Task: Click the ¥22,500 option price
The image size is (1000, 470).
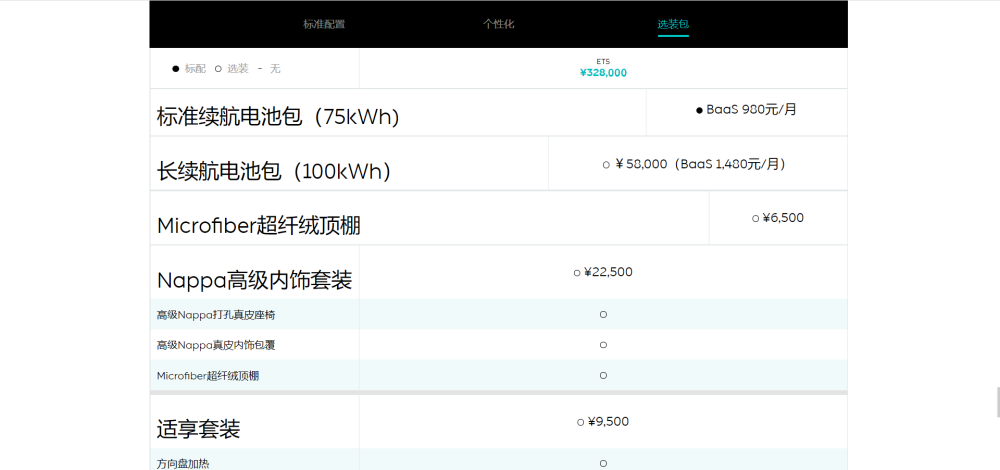Action: [x=603, y=272]
